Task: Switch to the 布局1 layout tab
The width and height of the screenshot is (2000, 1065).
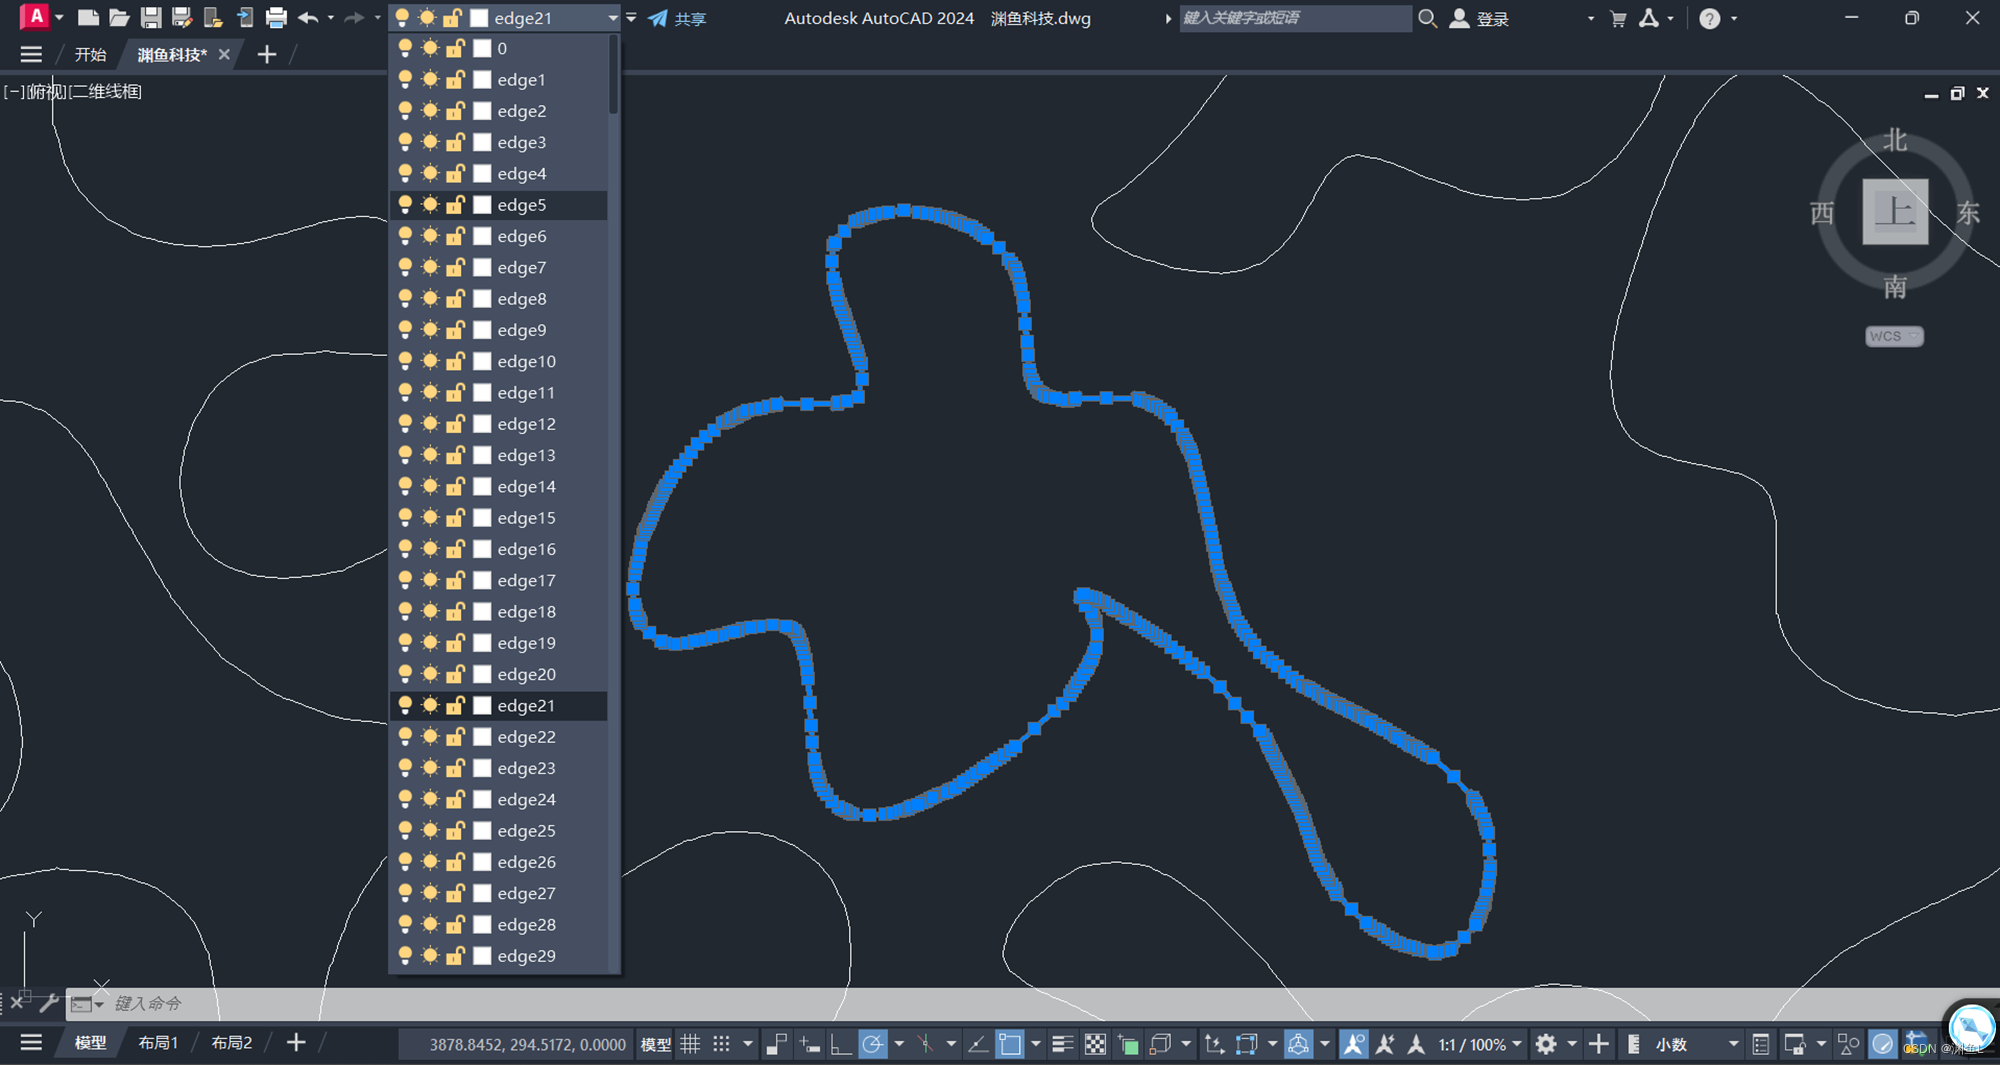Action: tap(158, 1043)
